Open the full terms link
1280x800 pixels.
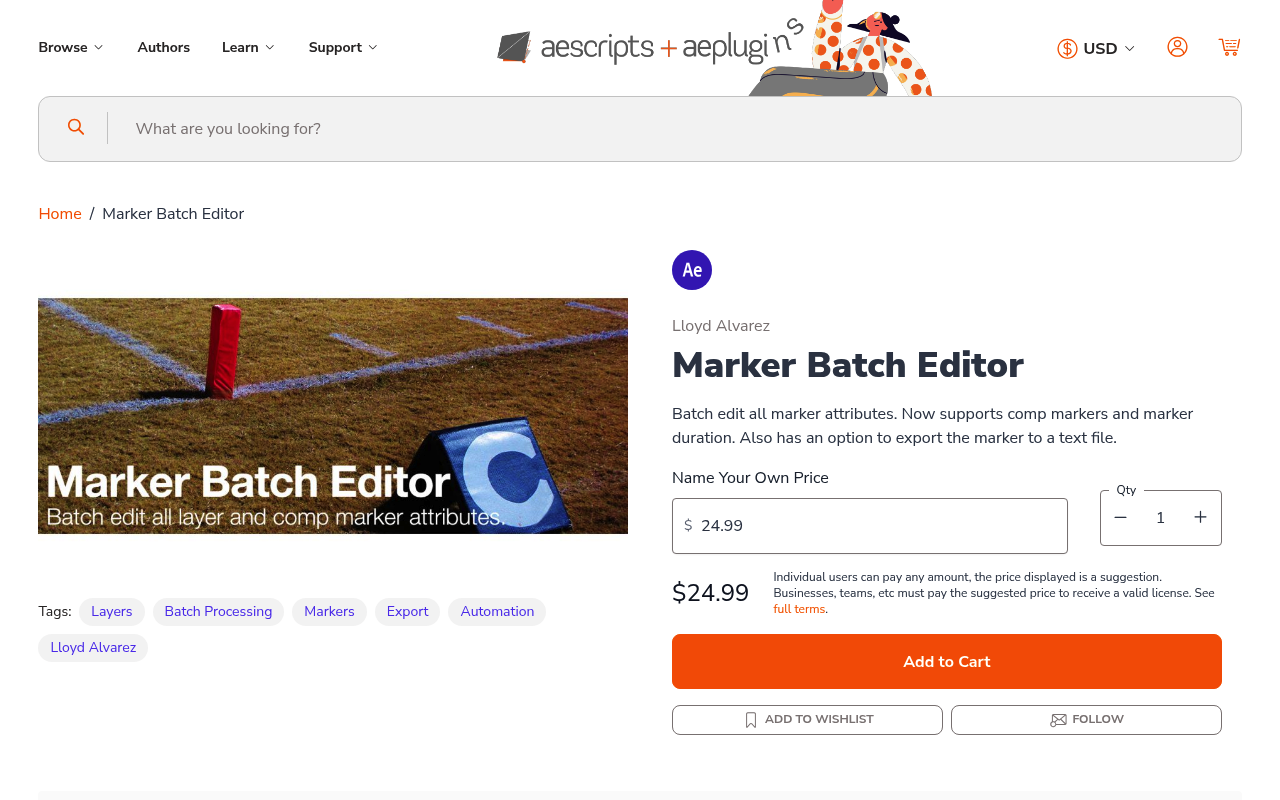click(798, 608)
